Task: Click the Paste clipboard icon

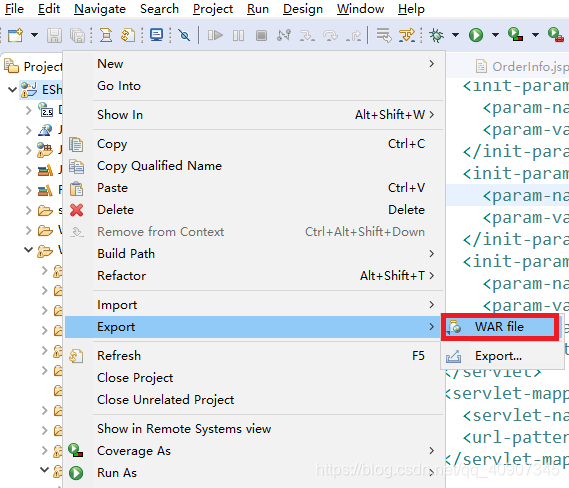Action: pyautogui.click(x=77, y=189)
